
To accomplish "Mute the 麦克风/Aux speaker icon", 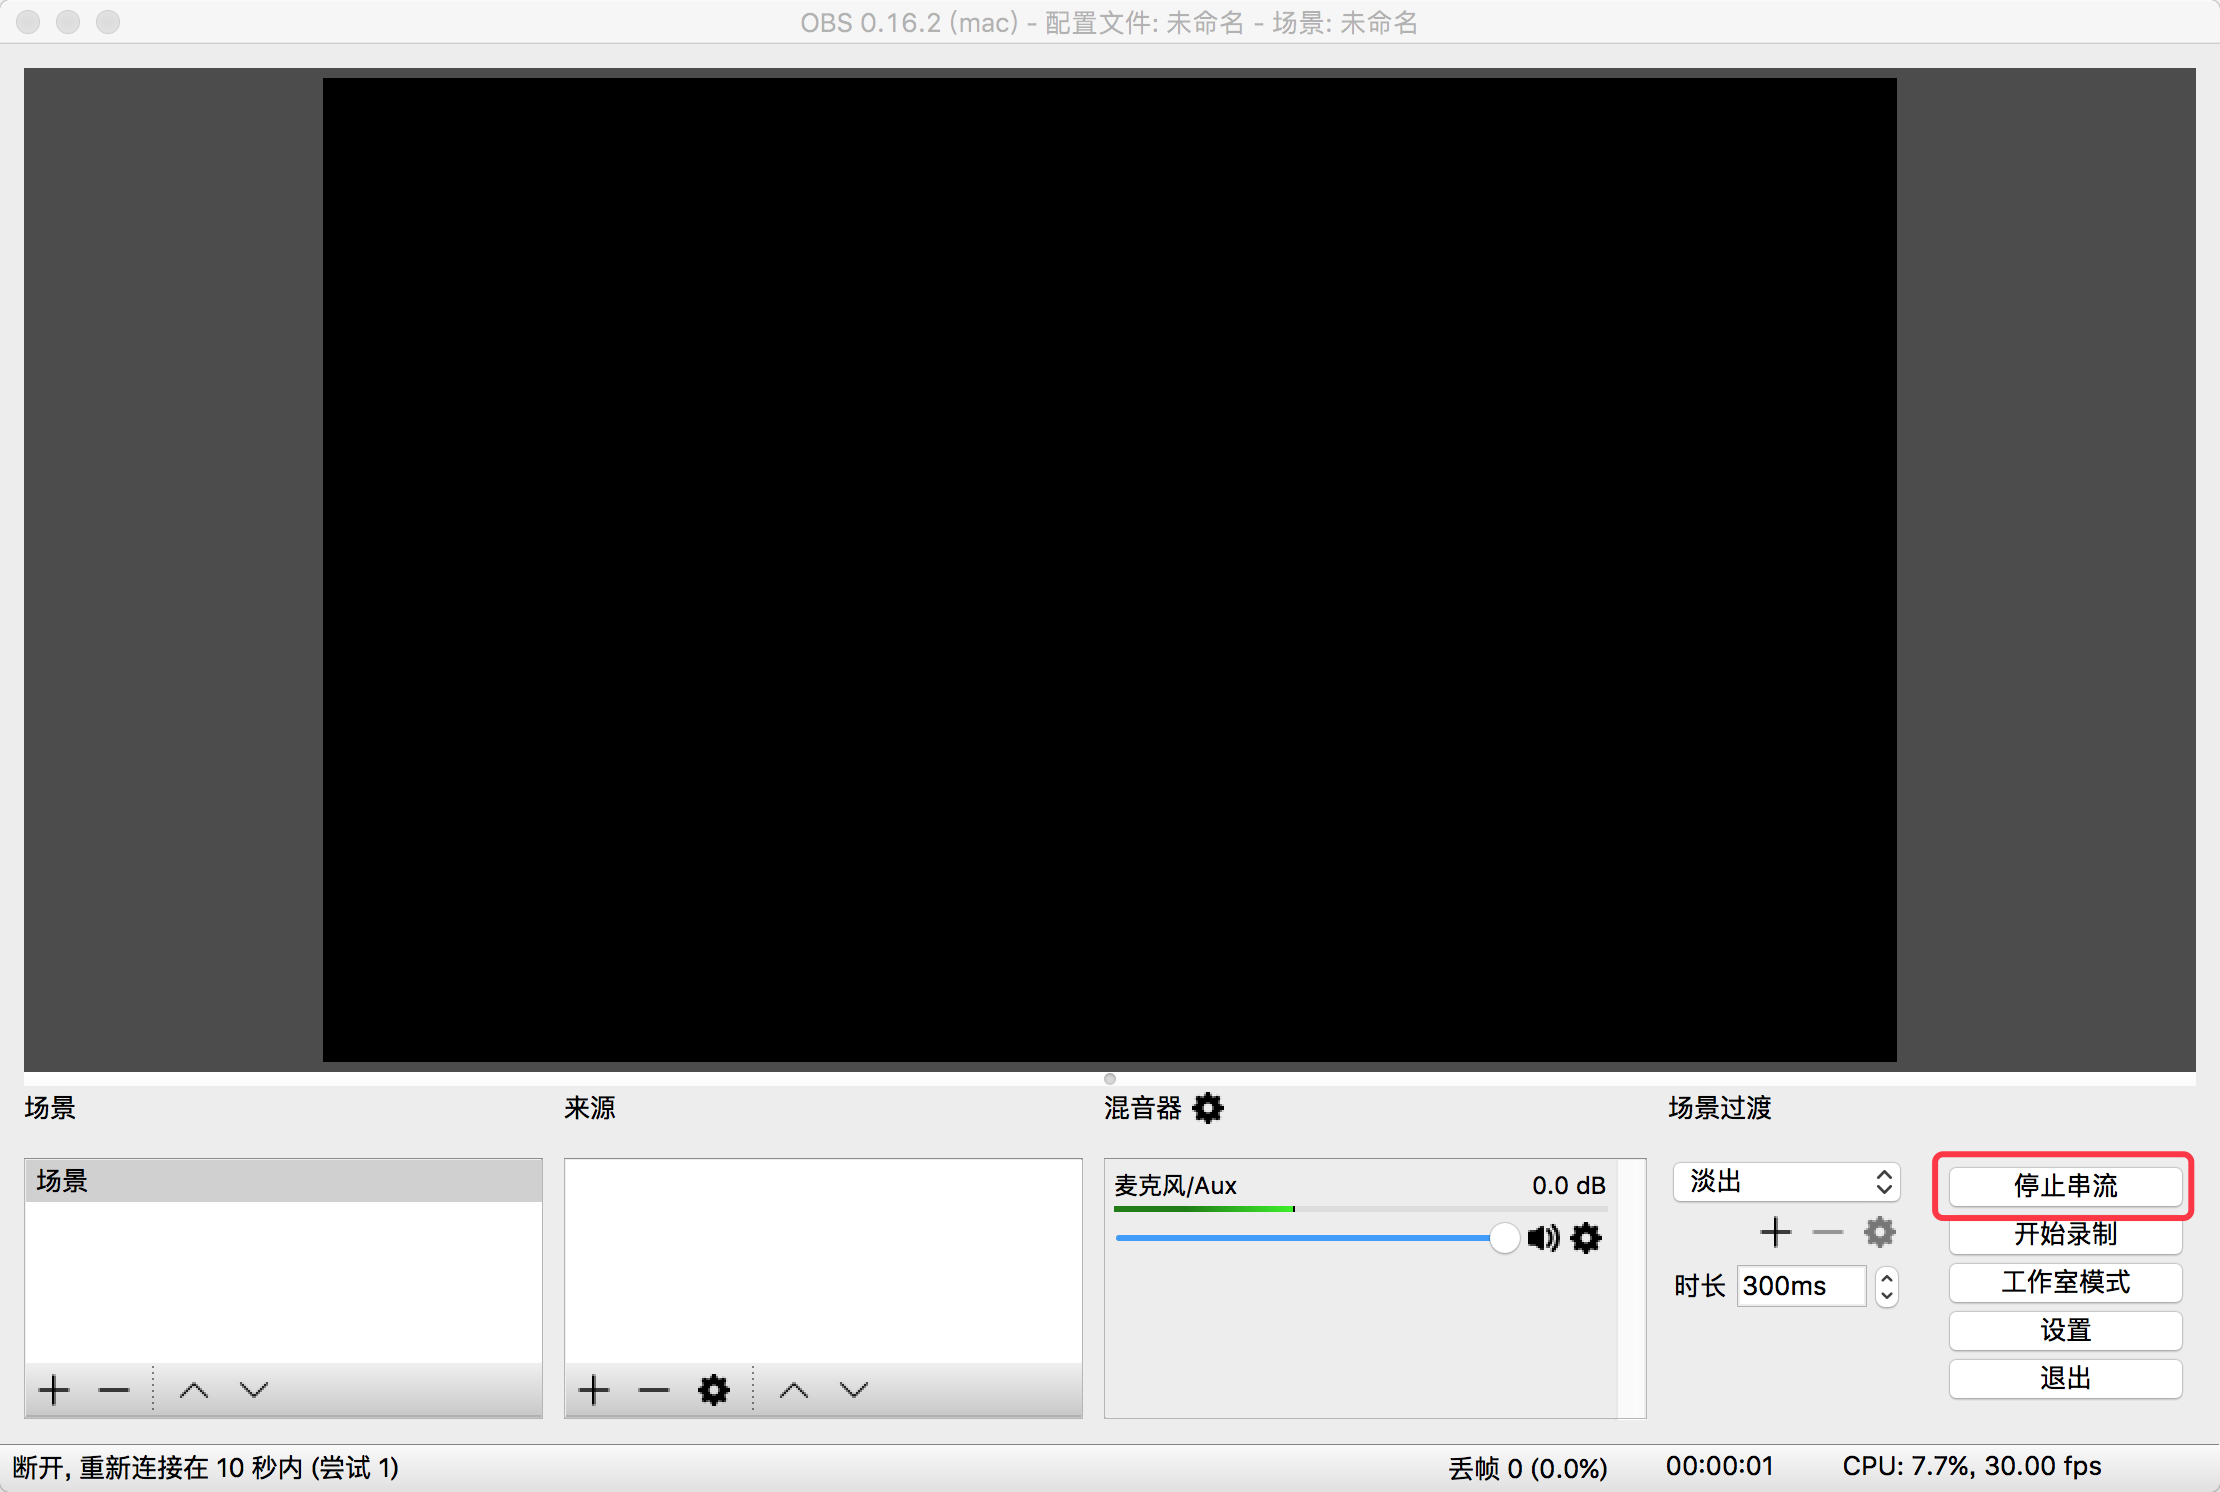I will click(x=1543, y=1238).
